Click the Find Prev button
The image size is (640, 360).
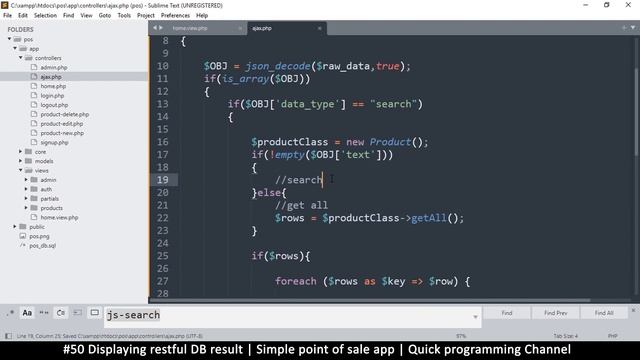point(556,313)
